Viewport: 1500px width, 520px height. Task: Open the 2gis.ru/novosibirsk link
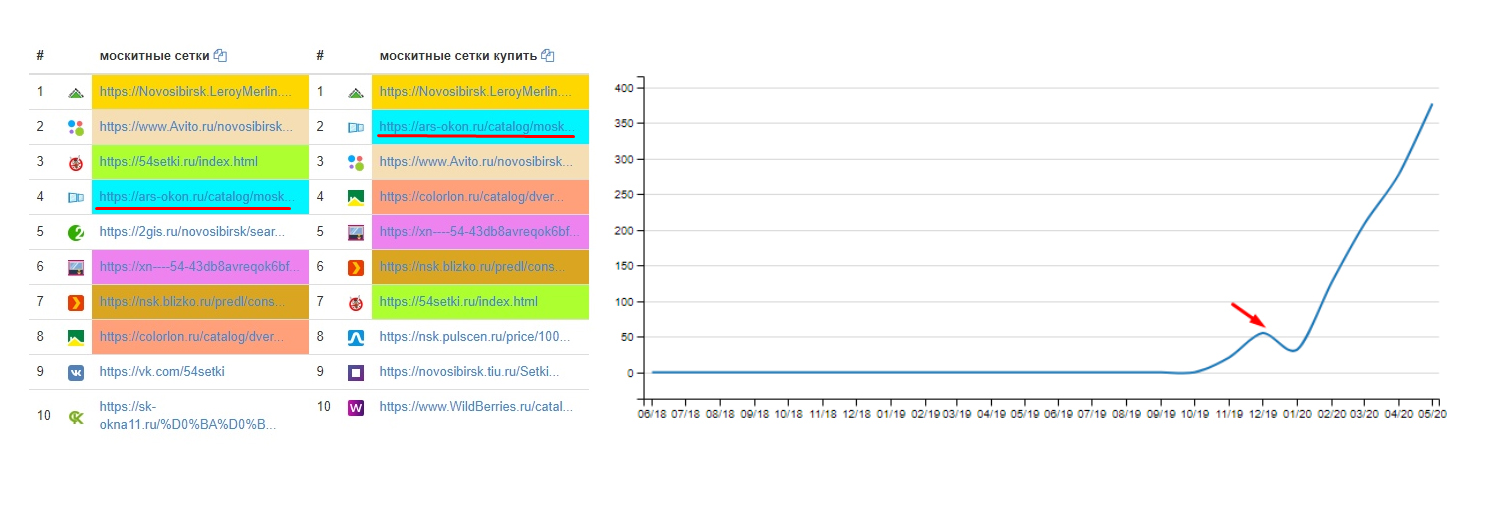tap(192, 232)
